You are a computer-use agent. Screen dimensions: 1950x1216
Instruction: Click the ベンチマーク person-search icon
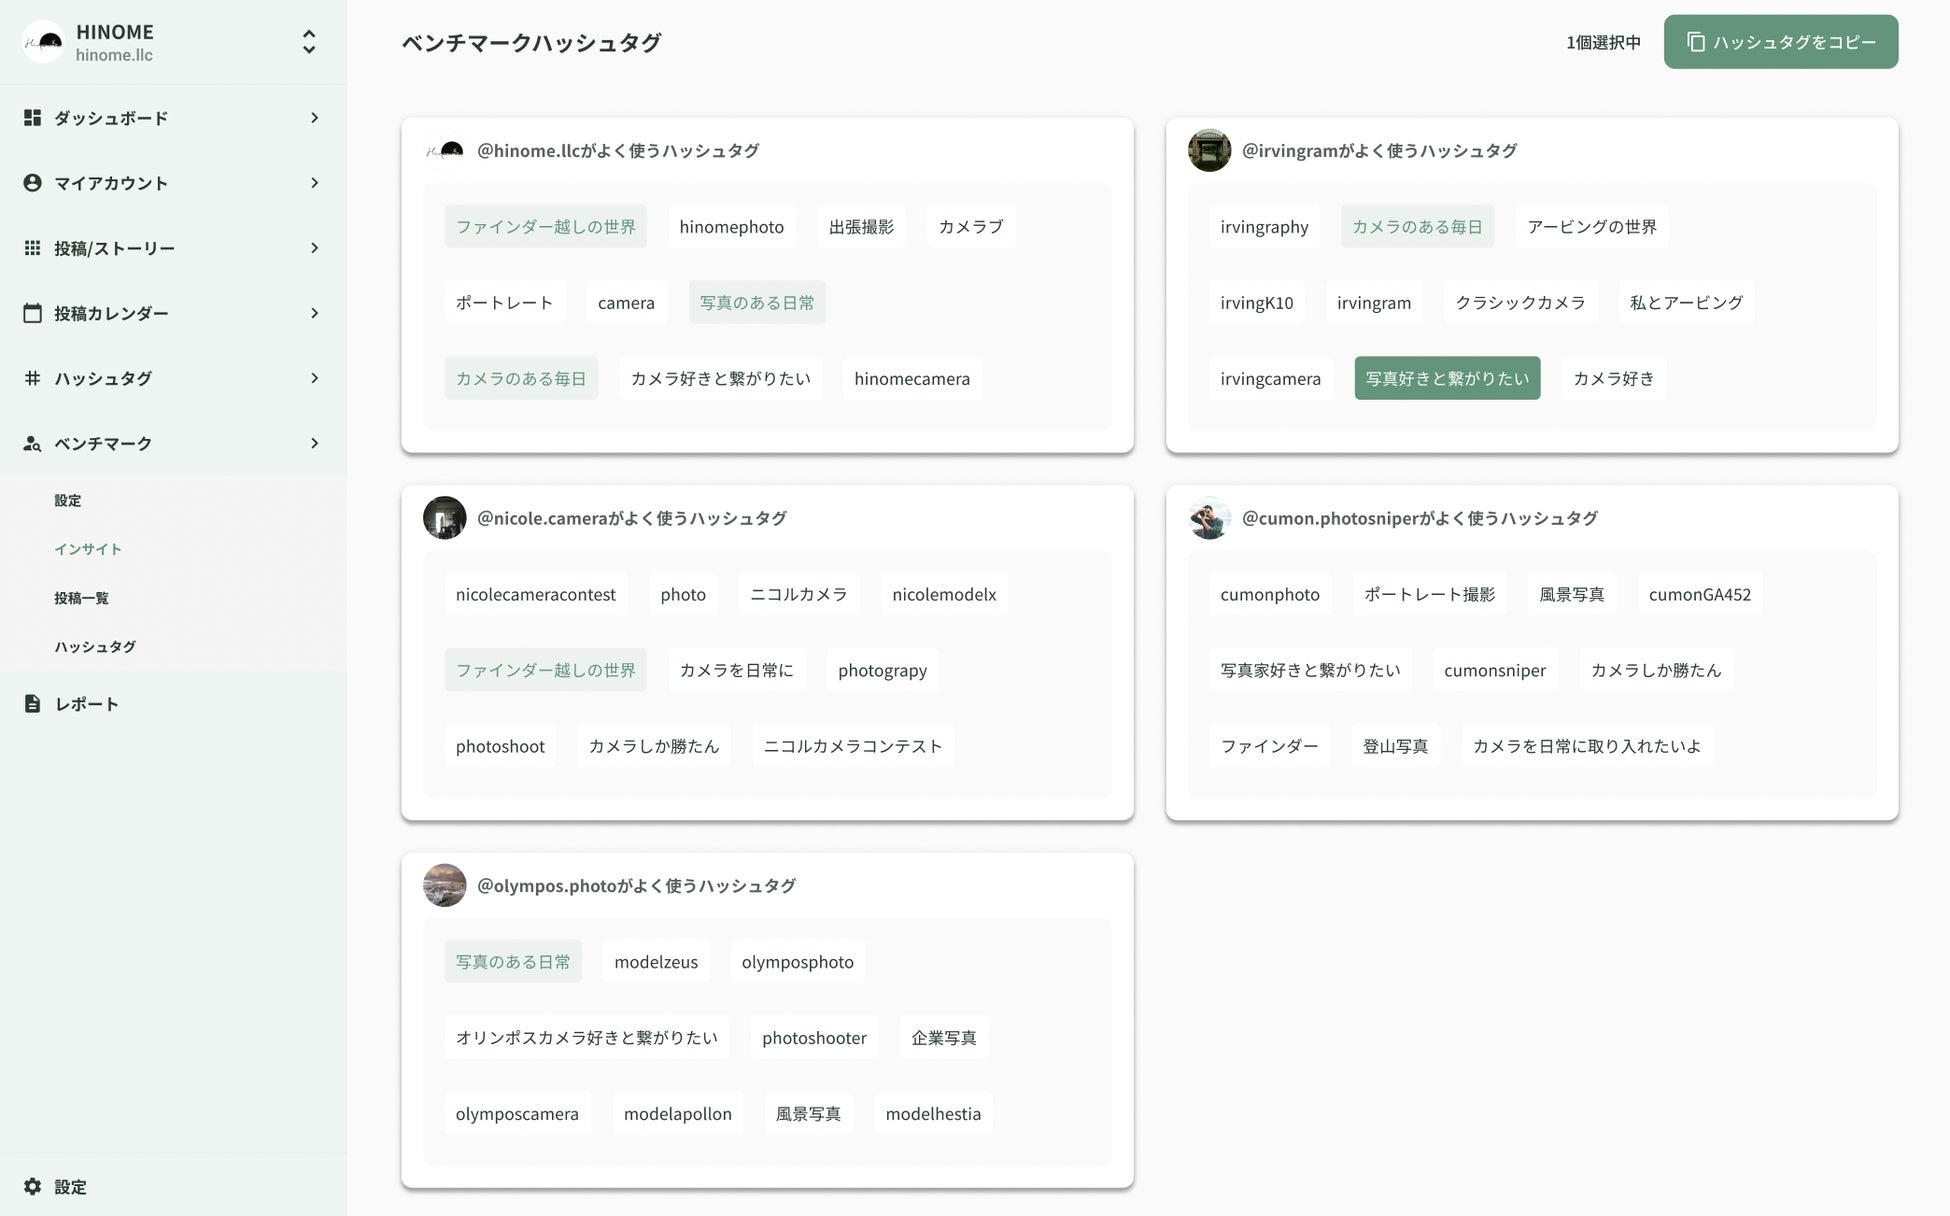(32, 443)
